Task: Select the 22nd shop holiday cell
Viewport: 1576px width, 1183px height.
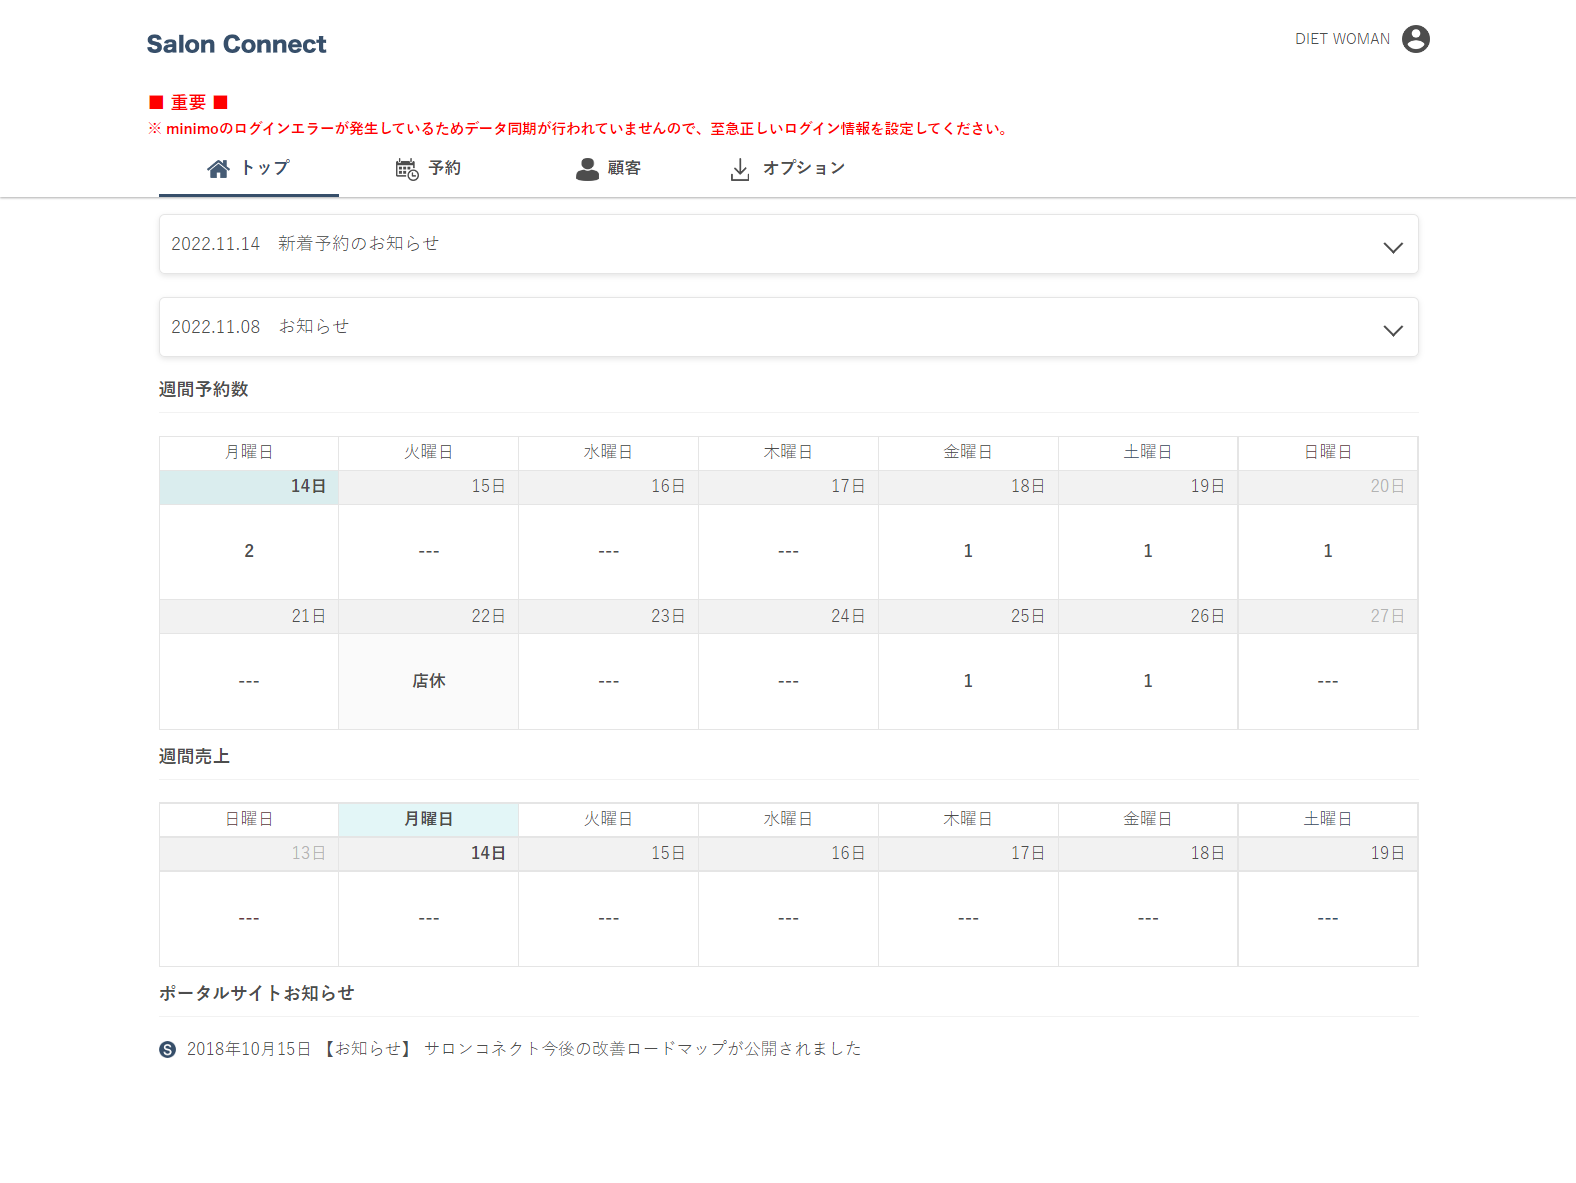Action: (x=428, y=681)
